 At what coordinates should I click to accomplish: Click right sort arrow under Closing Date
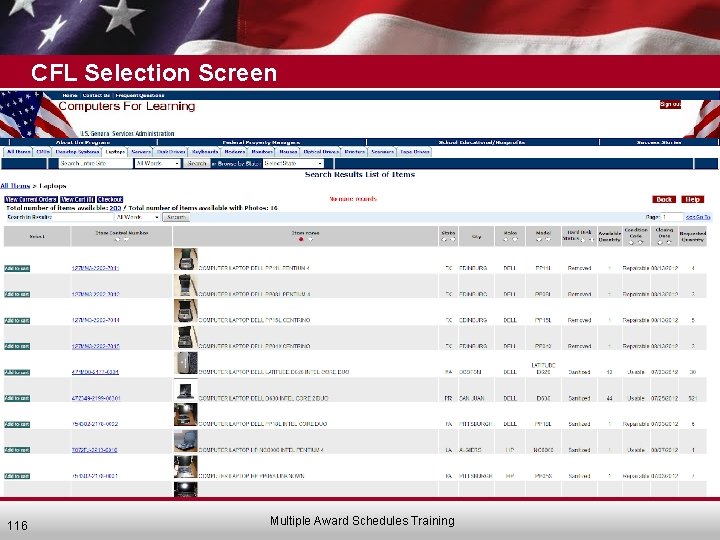[x=669, y=242]
